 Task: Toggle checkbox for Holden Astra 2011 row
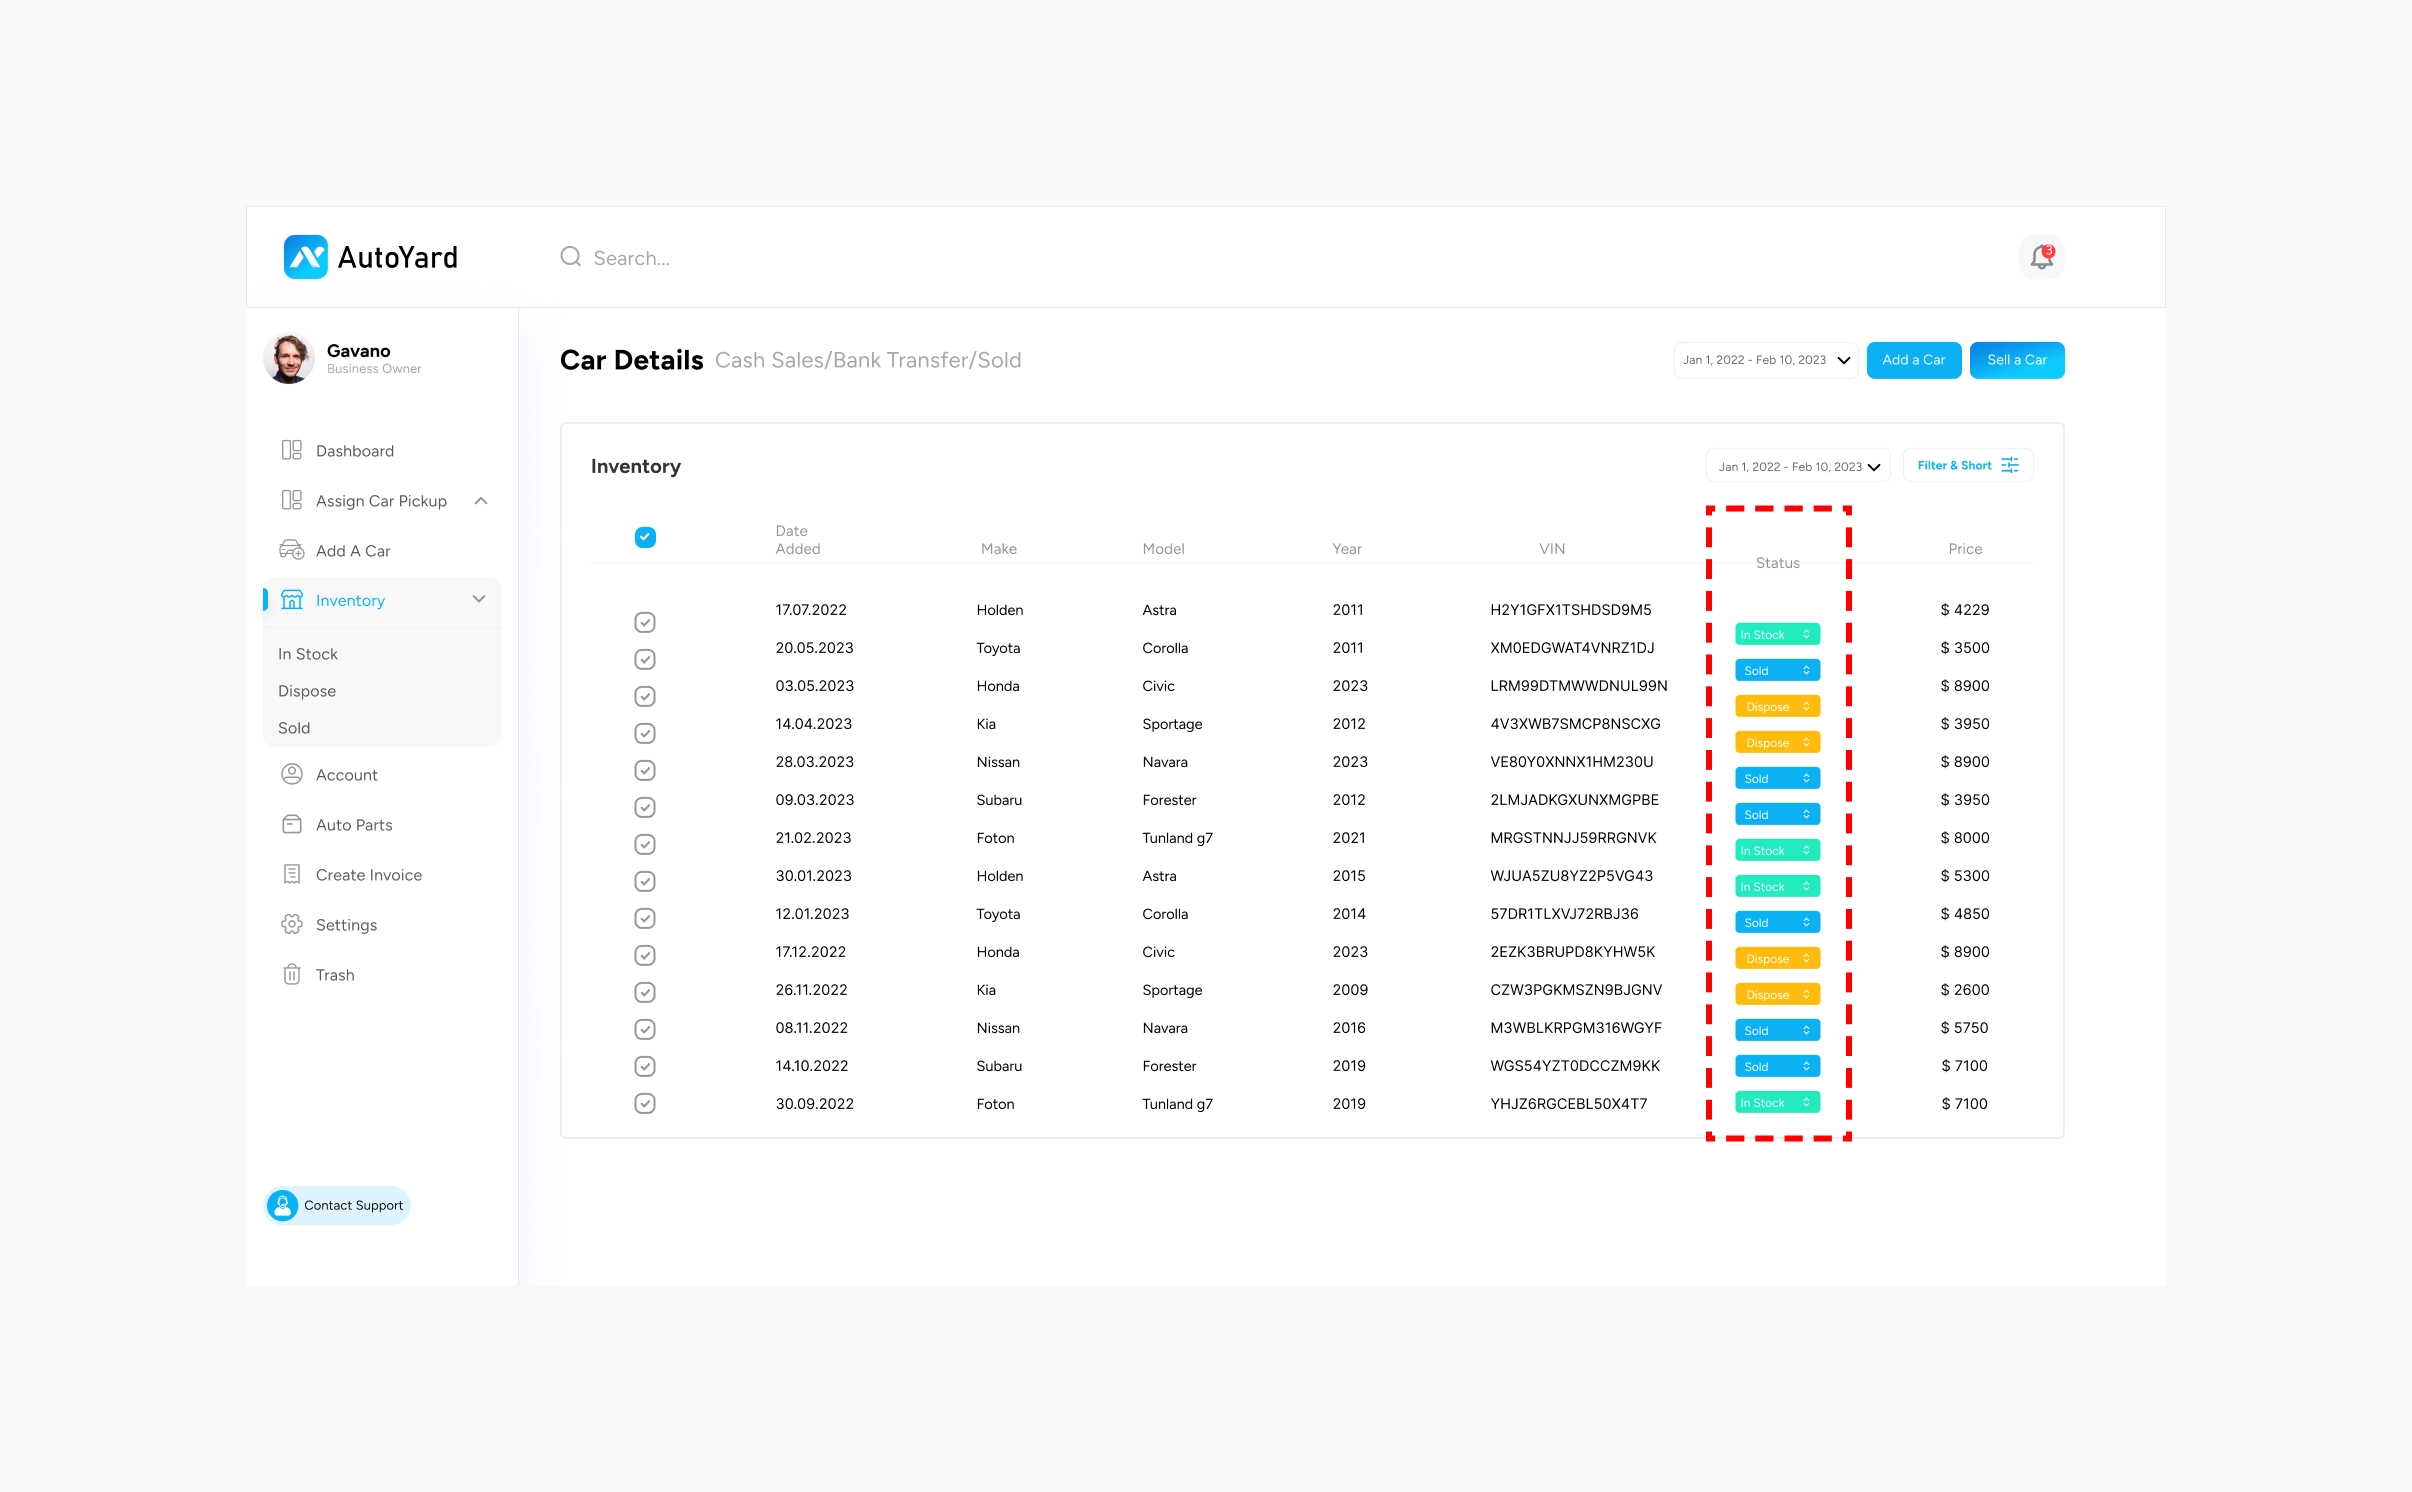[645, 622]
